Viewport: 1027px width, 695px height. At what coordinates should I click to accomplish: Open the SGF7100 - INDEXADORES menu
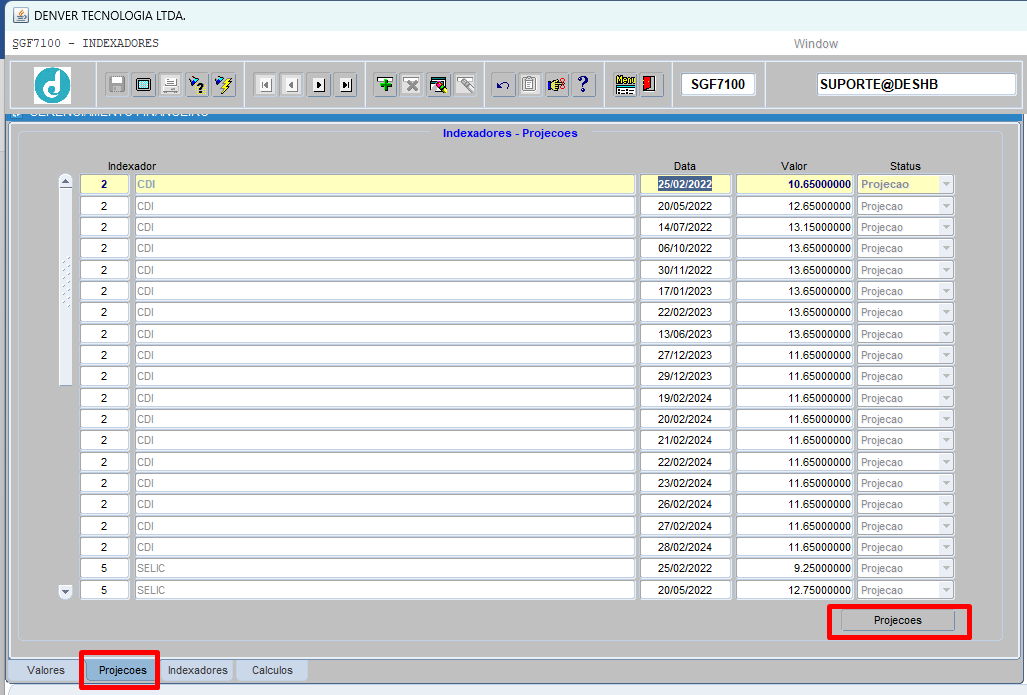(85, 43)
